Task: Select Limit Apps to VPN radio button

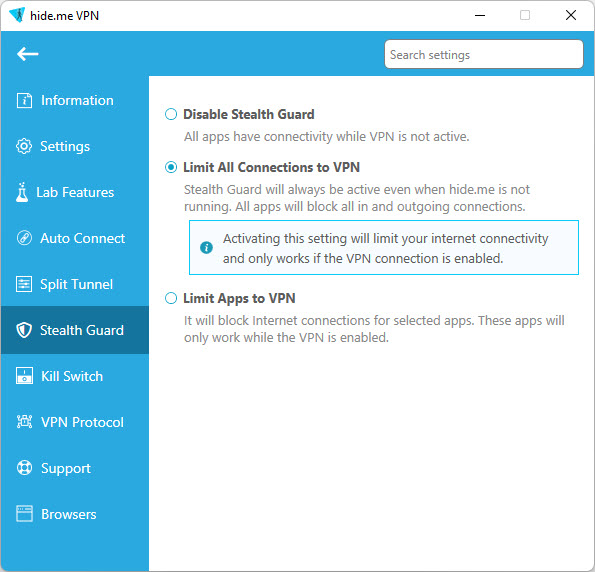Action: (x=171, y=298)
